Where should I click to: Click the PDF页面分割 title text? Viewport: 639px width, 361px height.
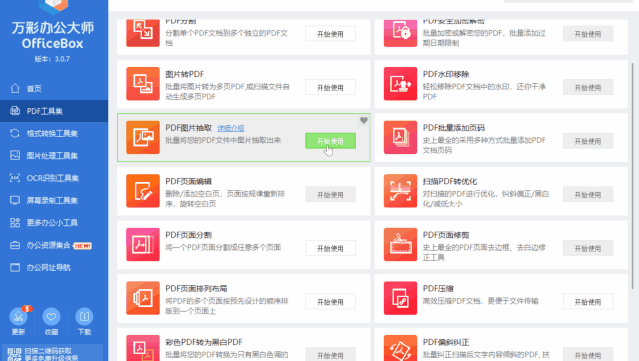(188, 235)
